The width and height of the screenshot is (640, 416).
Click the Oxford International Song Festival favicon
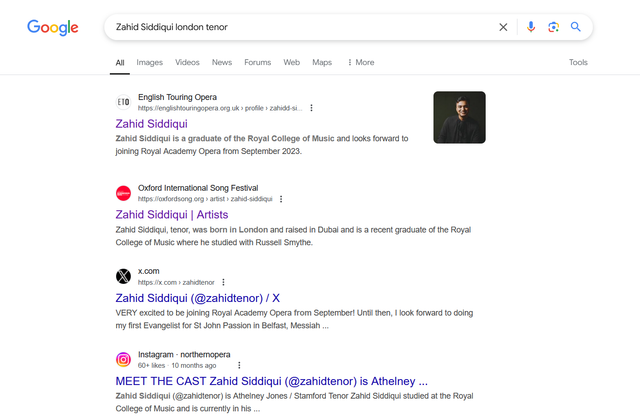pos(123,193)
